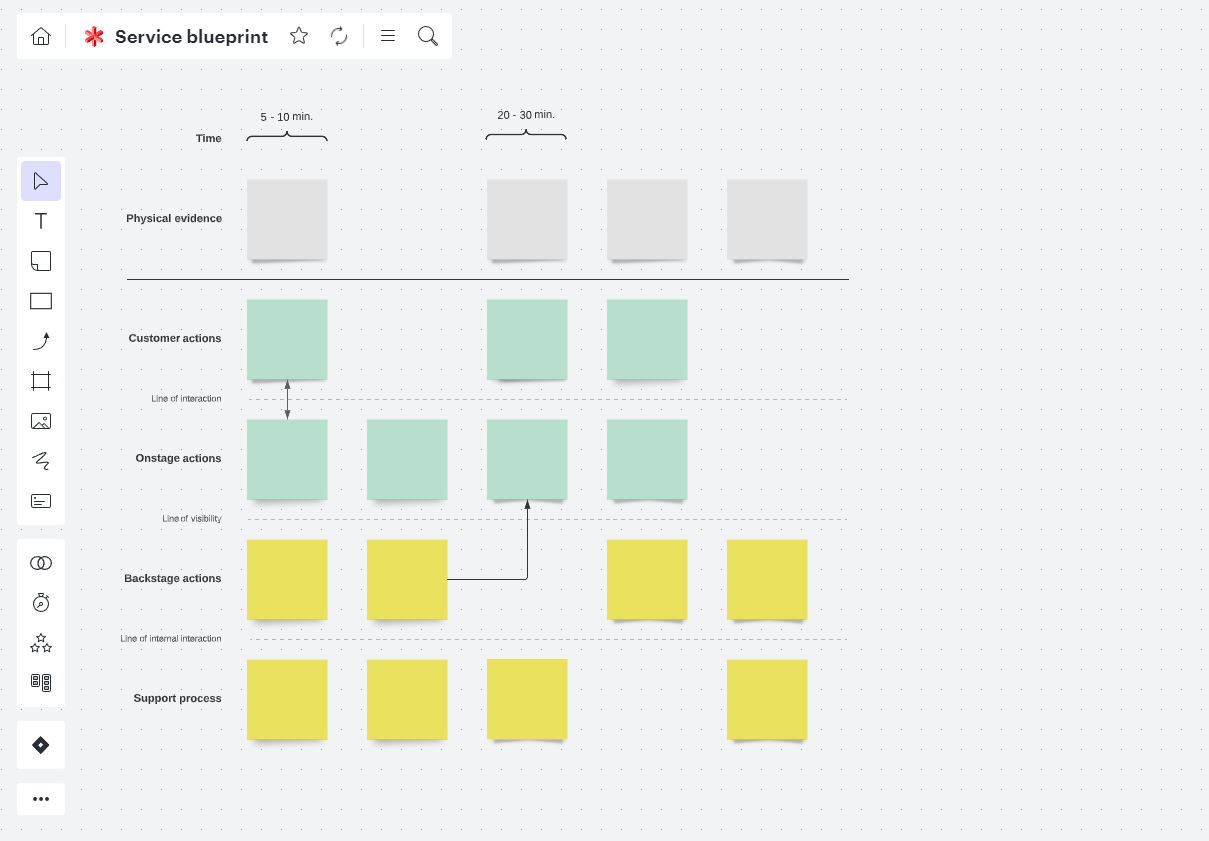Select the cursor selection tool
This screenshot has height=841, width=1209.
(40, 180)
